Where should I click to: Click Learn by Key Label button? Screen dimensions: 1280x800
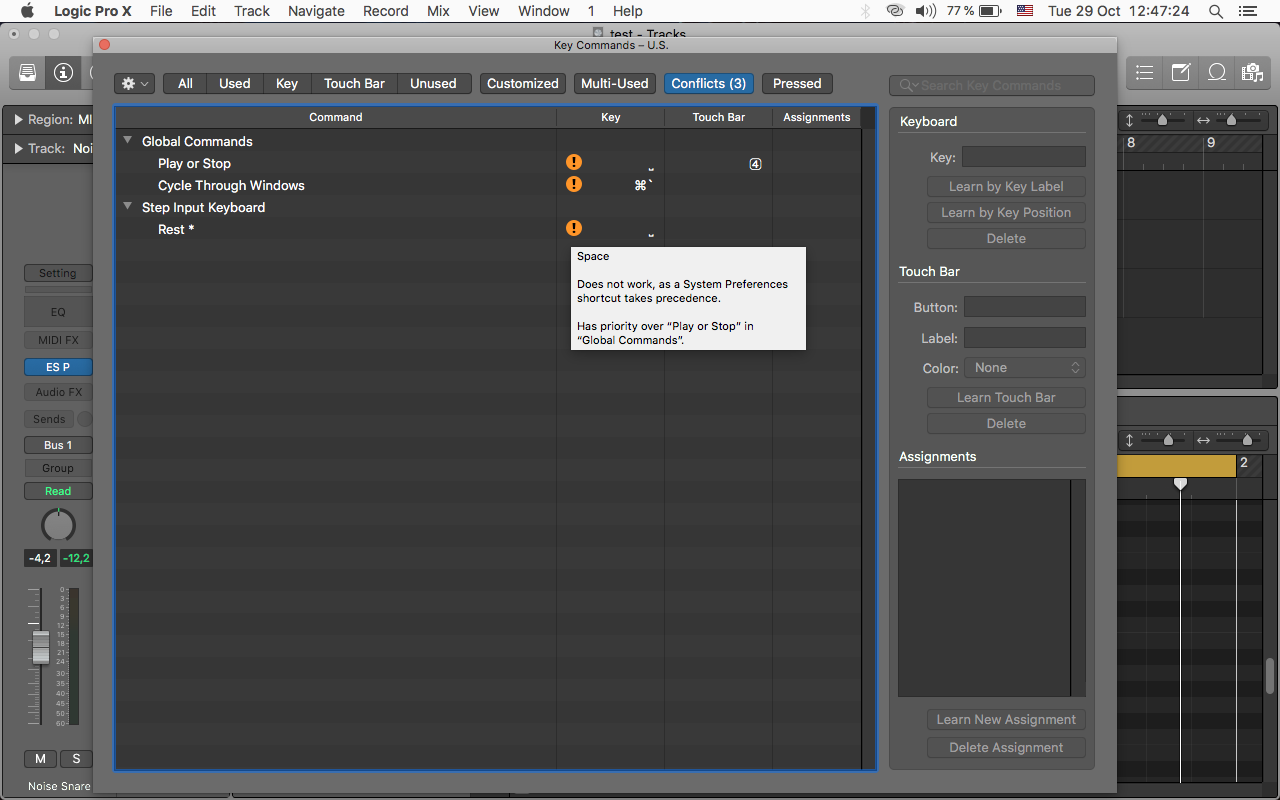point(1006,187)
